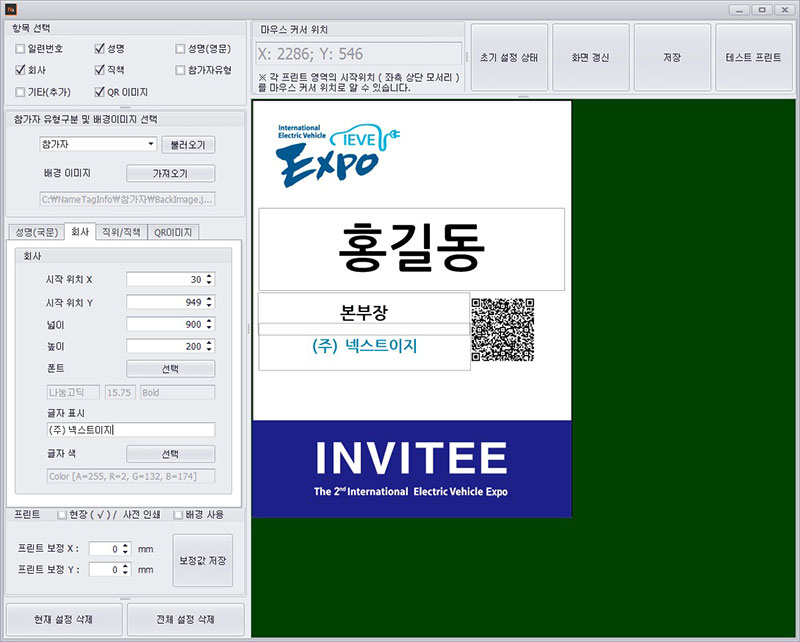The width and height of the screenshot is (800, 642).
Task: Minimize the window
Action: [739, 10]
